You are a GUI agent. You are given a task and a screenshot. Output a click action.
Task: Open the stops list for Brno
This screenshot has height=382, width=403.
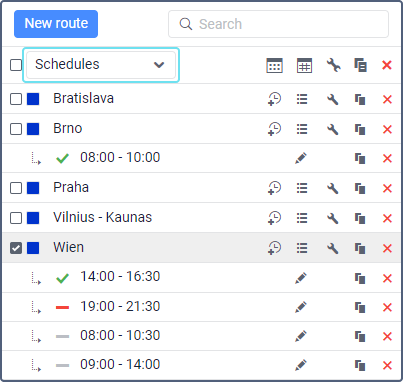(302, 129)
